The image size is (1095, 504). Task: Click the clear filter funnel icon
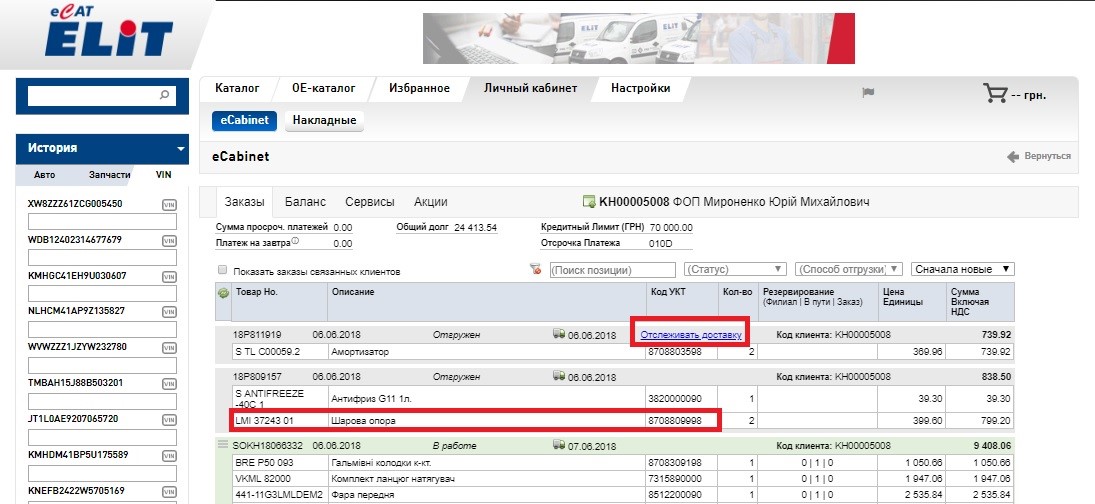coord(535,270)
